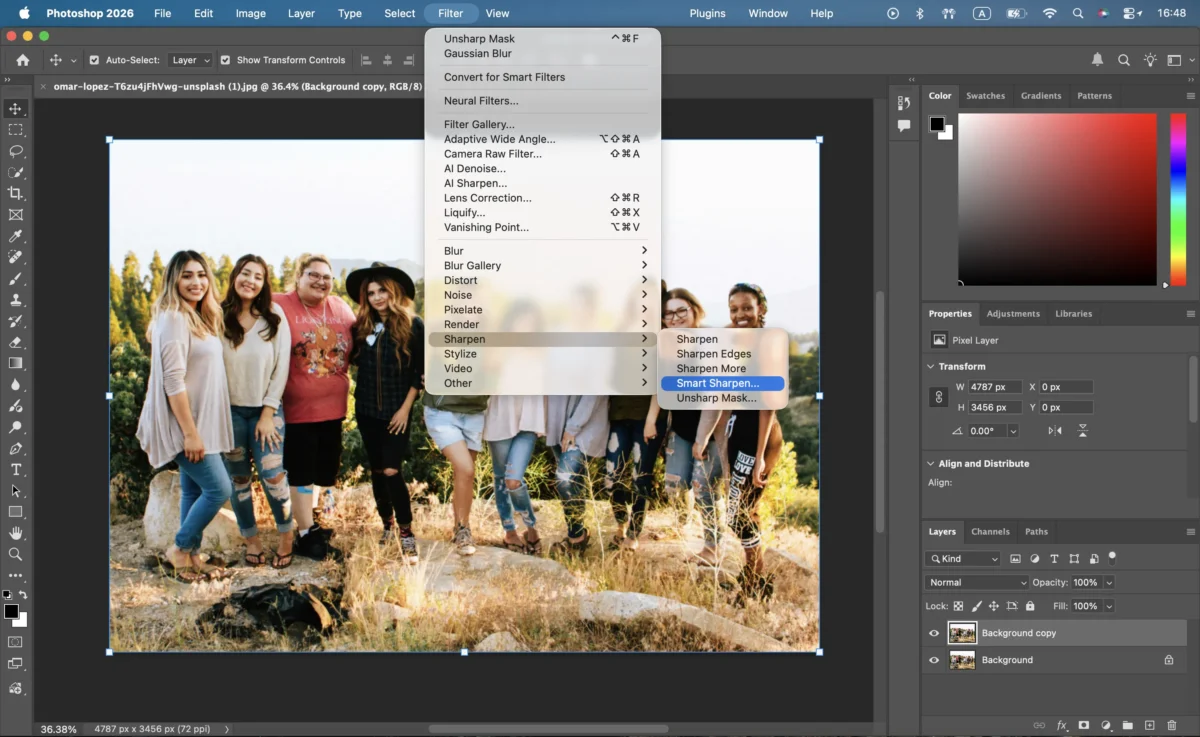Open the blend mode dropdown set to Normal
Screen dimensions: 1200x737
coord(975,582)
